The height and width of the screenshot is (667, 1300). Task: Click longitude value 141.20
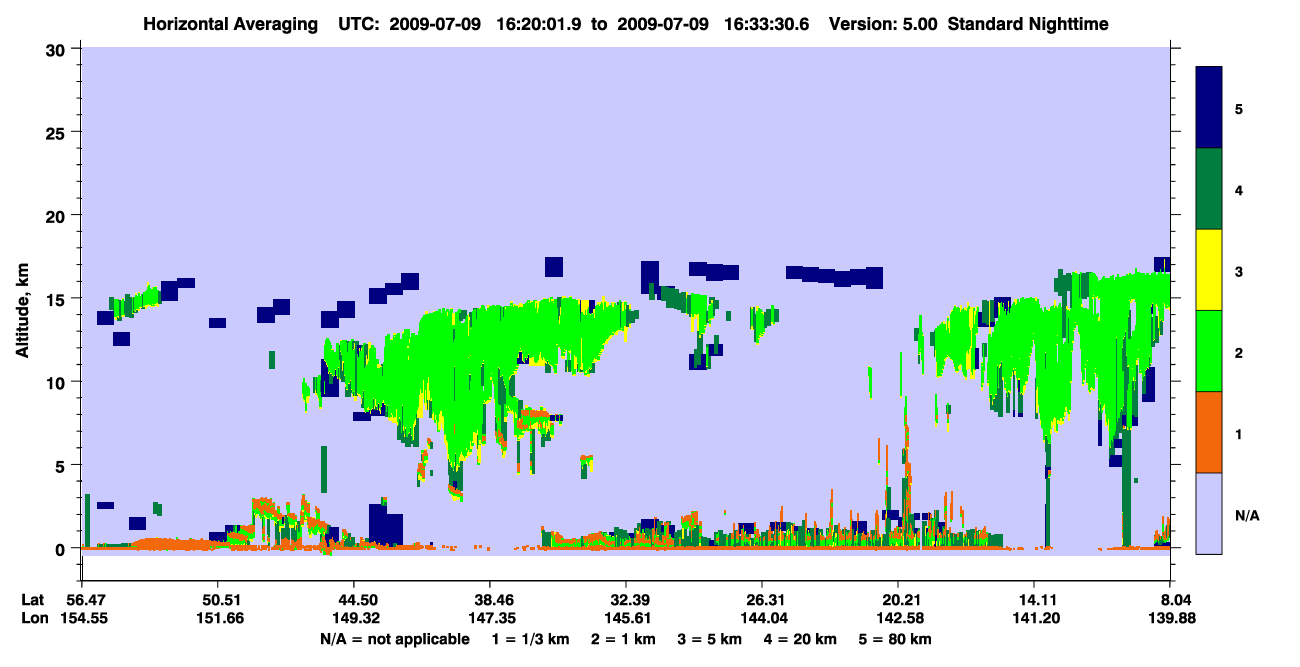pyautogui.click(x=1034, y=617)
